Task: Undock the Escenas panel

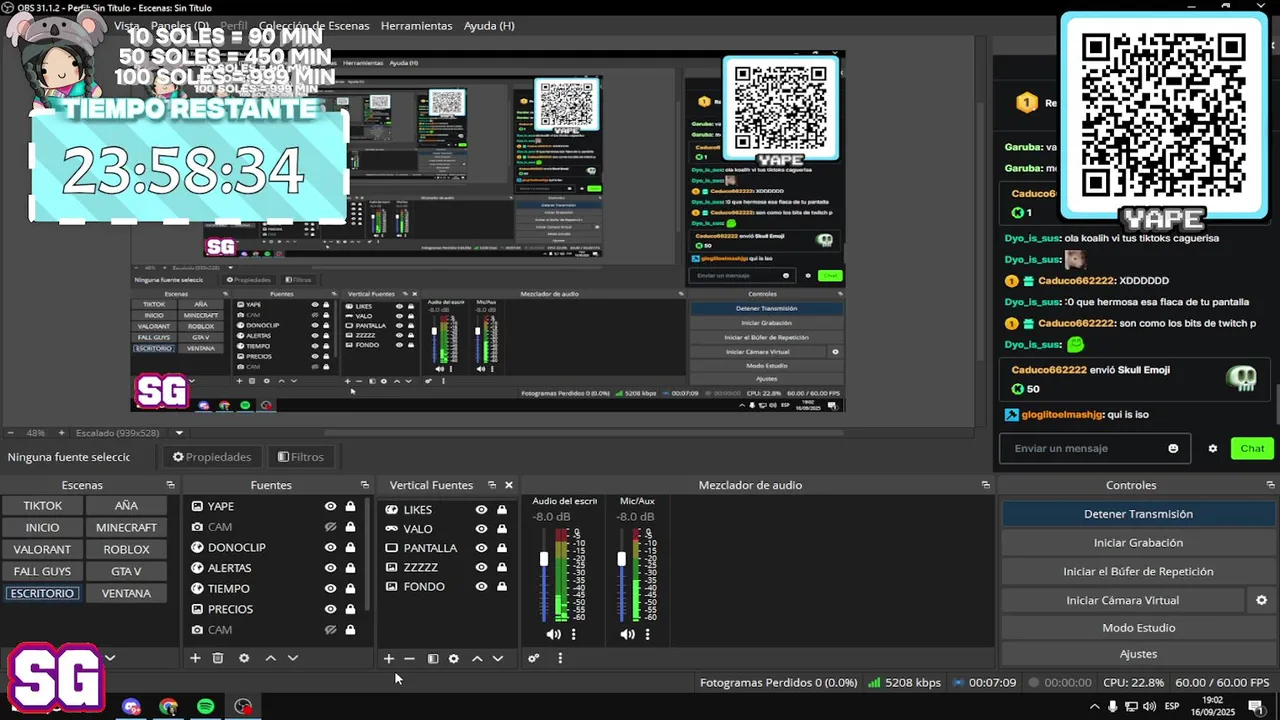Action: point(170,485)
